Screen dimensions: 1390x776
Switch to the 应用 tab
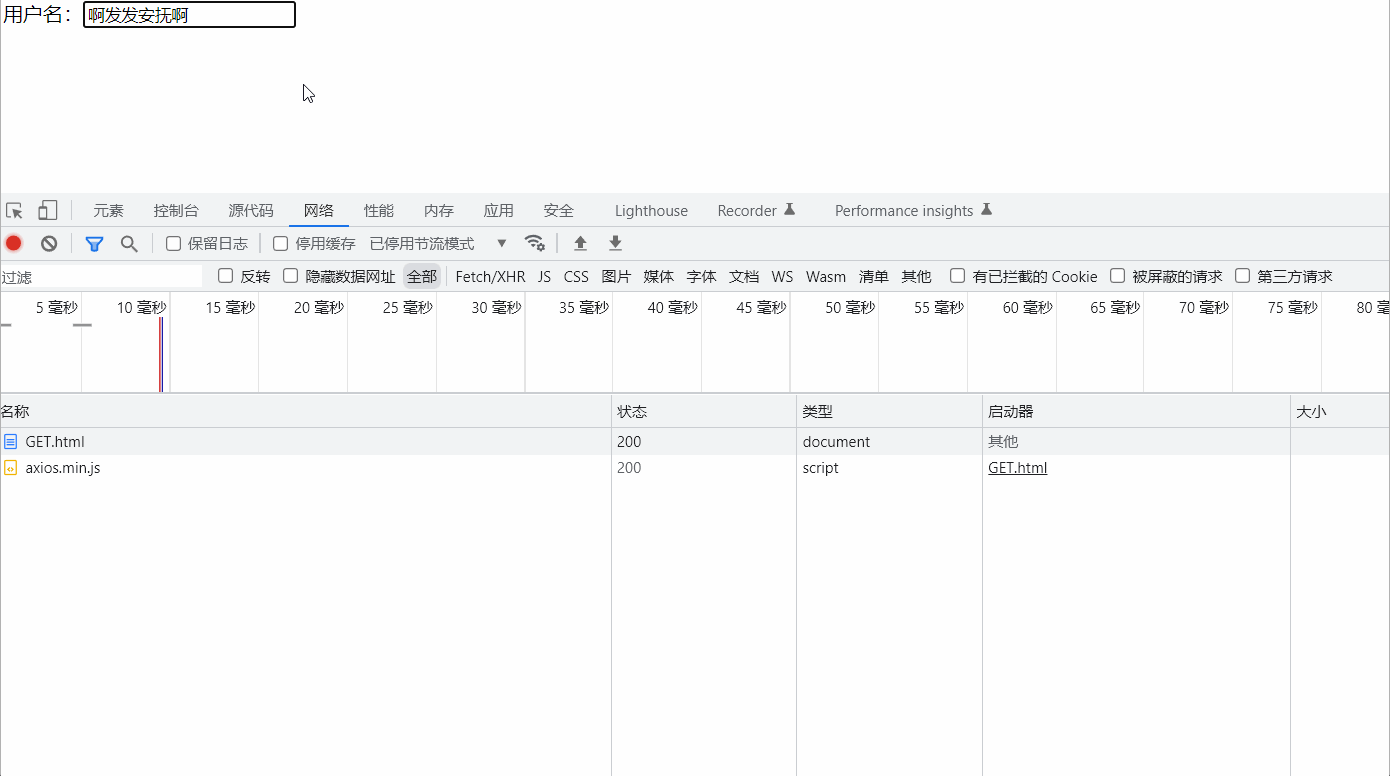click(499, 211)
